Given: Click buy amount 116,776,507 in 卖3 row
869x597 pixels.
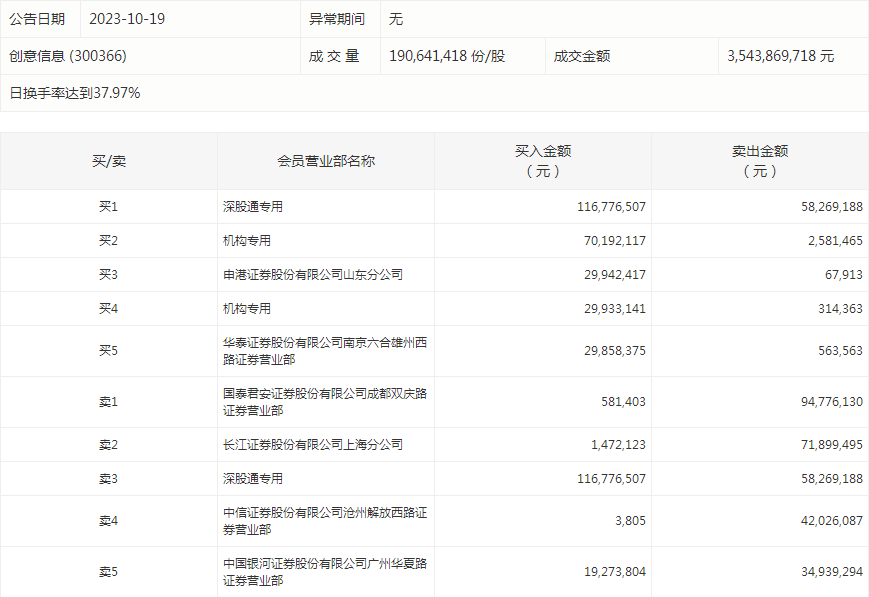Looking at the screenshot, I should [611, 479].
